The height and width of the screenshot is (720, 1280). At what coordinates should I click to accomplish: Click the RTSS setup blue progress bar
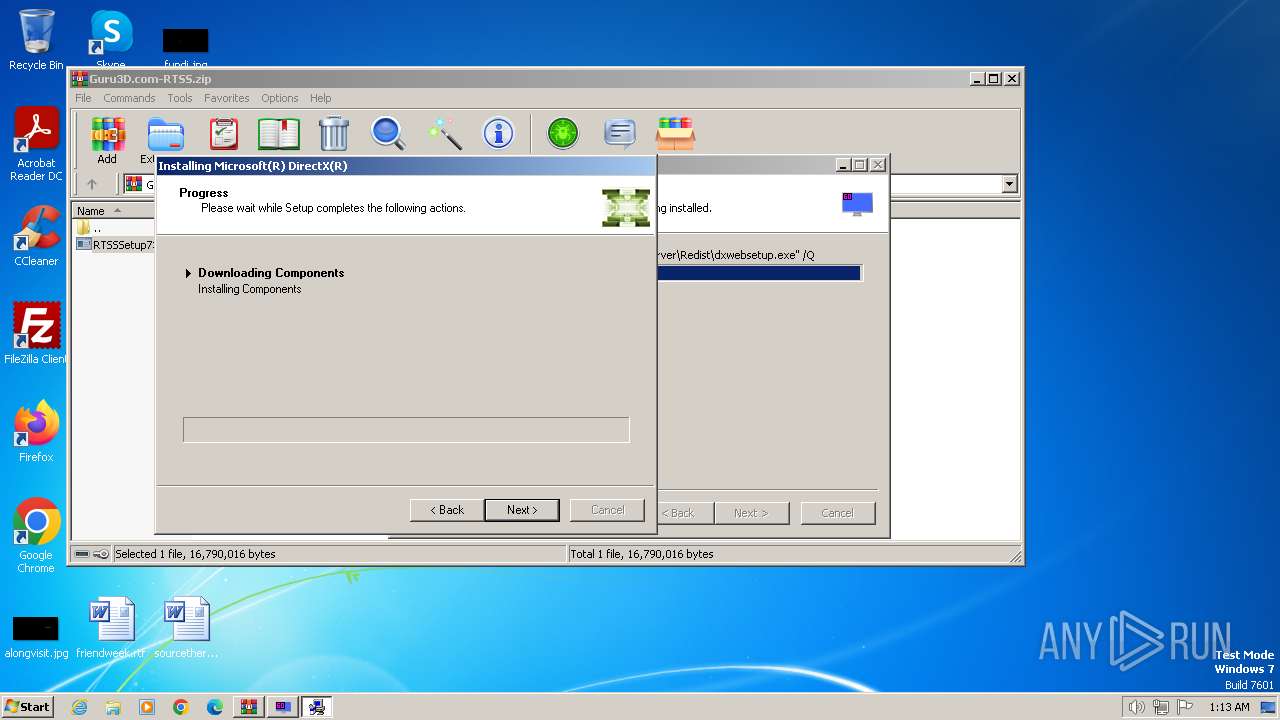pyautogui.click(x=760, y=273)
